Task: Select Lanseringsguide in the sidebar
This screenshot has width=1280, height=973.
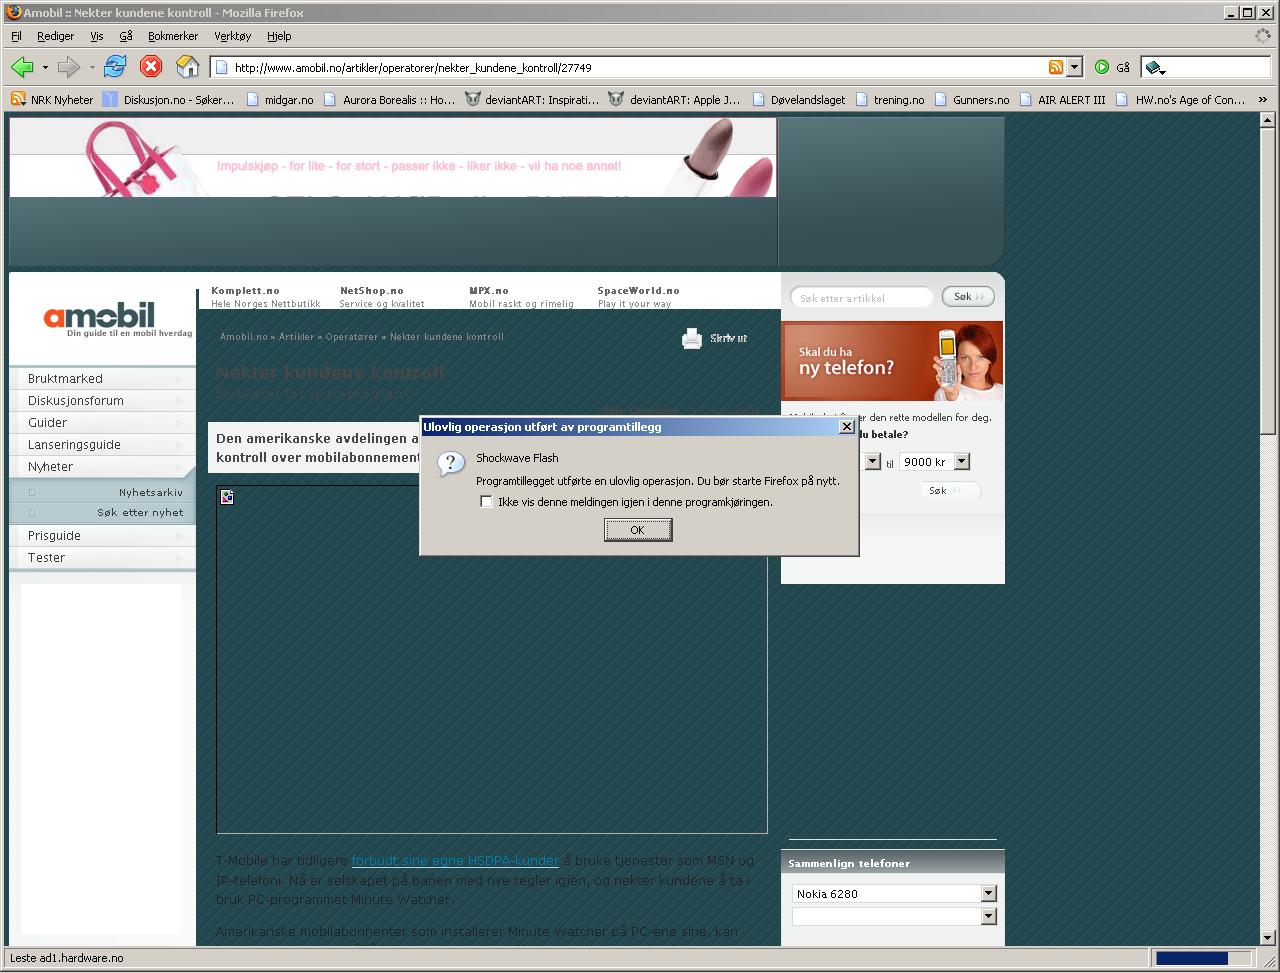Action: [103, 444]
